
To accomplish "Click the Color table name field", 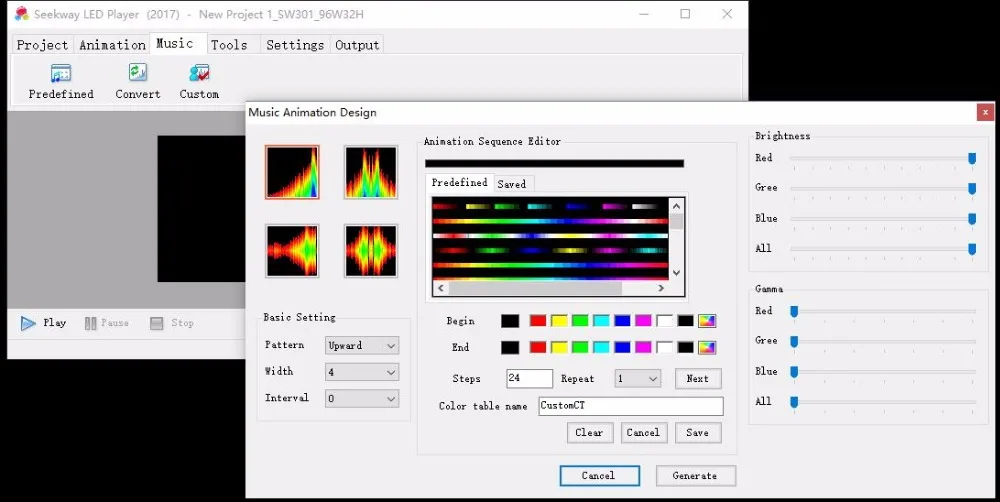I will (x=631, y=406).
